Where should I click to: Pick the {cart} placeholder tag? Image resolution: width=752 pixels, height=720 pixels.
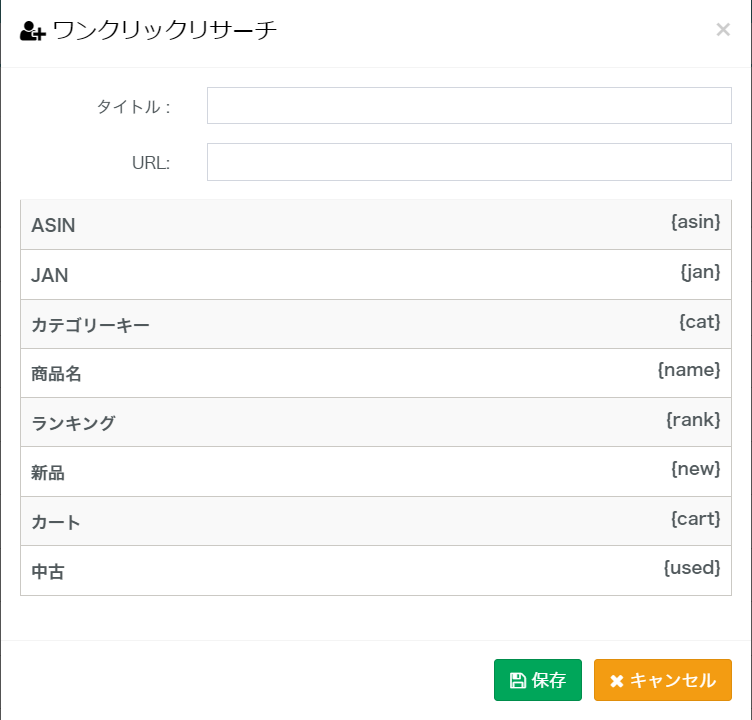pyautogui.click(x=695, y=518)
